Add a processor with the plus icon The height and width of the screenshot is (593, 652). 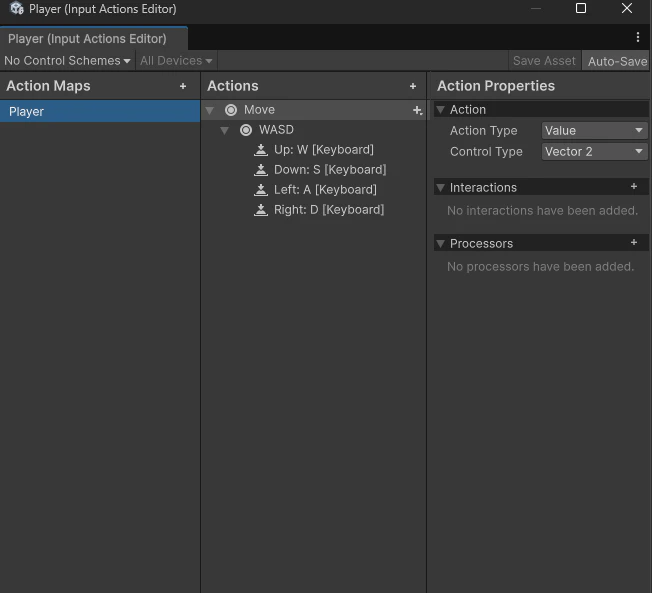634,242
